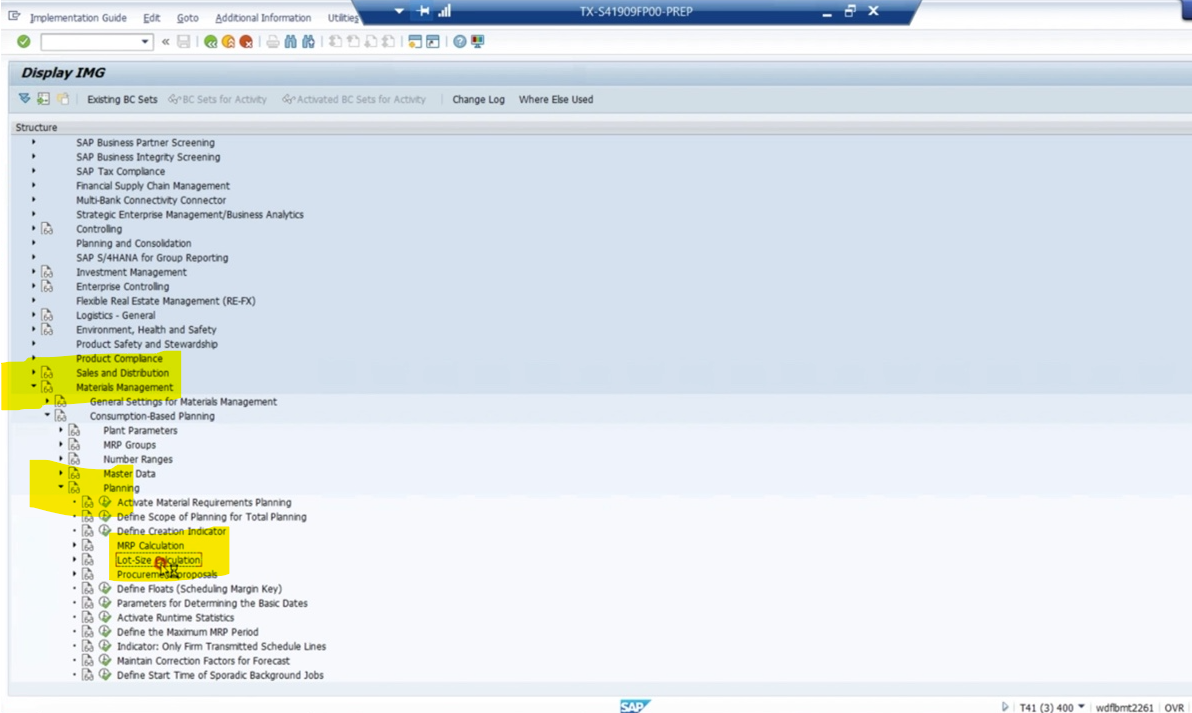Open Help with the question mark icon

point(459,42)
